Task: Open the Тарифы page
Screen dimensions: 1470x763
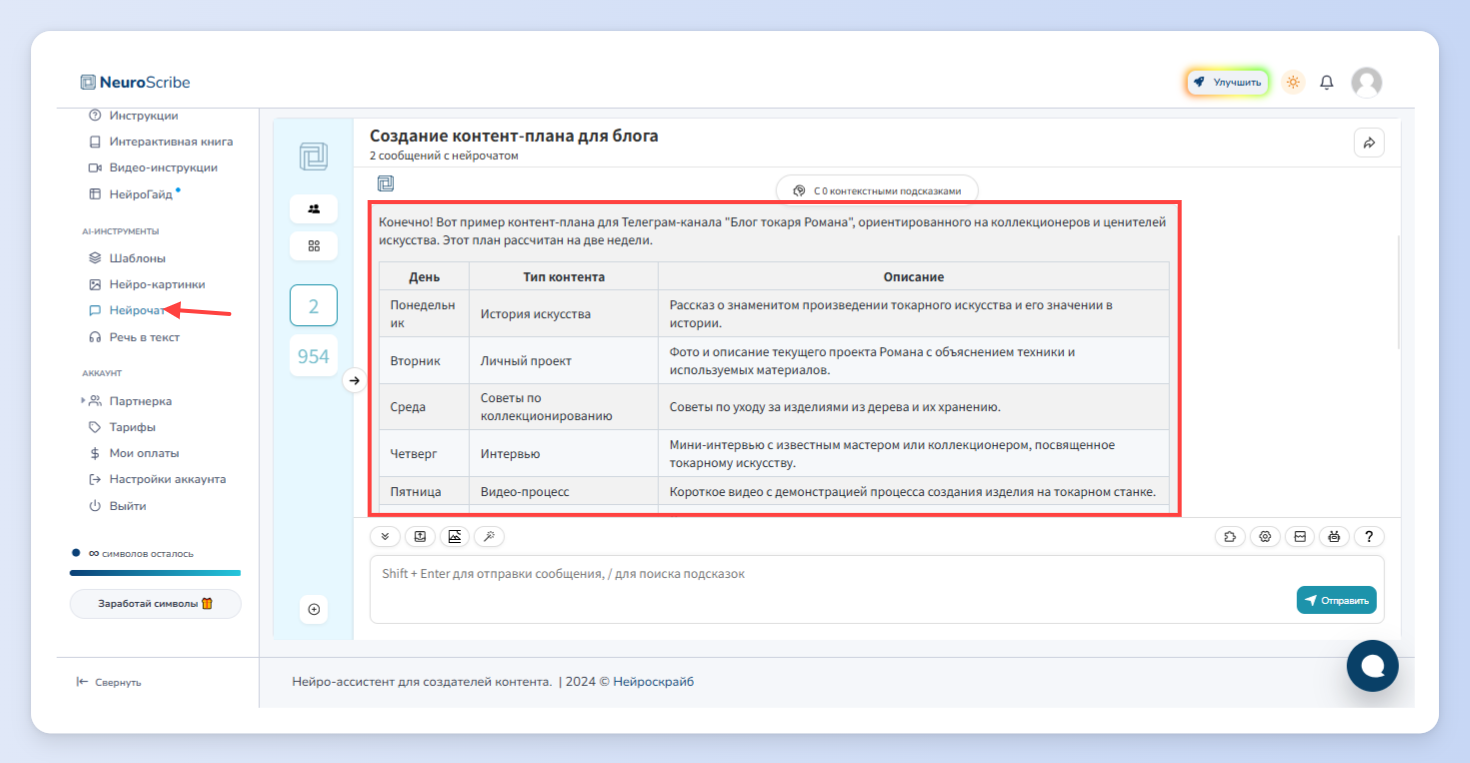Action: [x=122, y=427]
